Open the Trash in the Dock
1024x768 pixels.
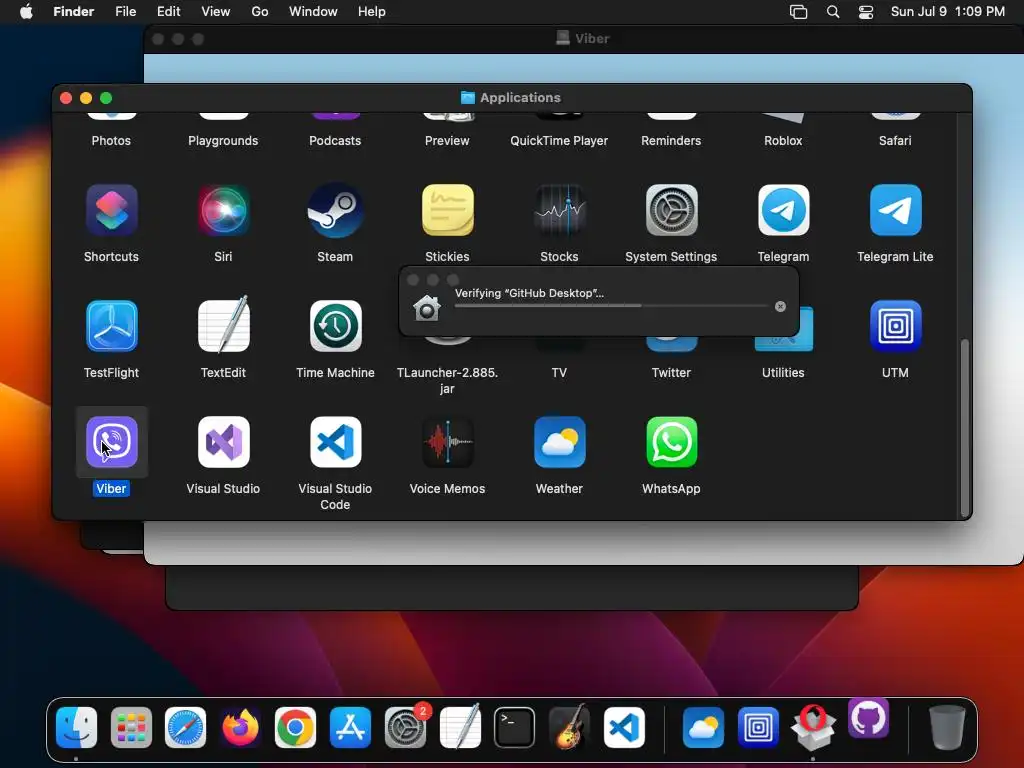coord(947,727)
